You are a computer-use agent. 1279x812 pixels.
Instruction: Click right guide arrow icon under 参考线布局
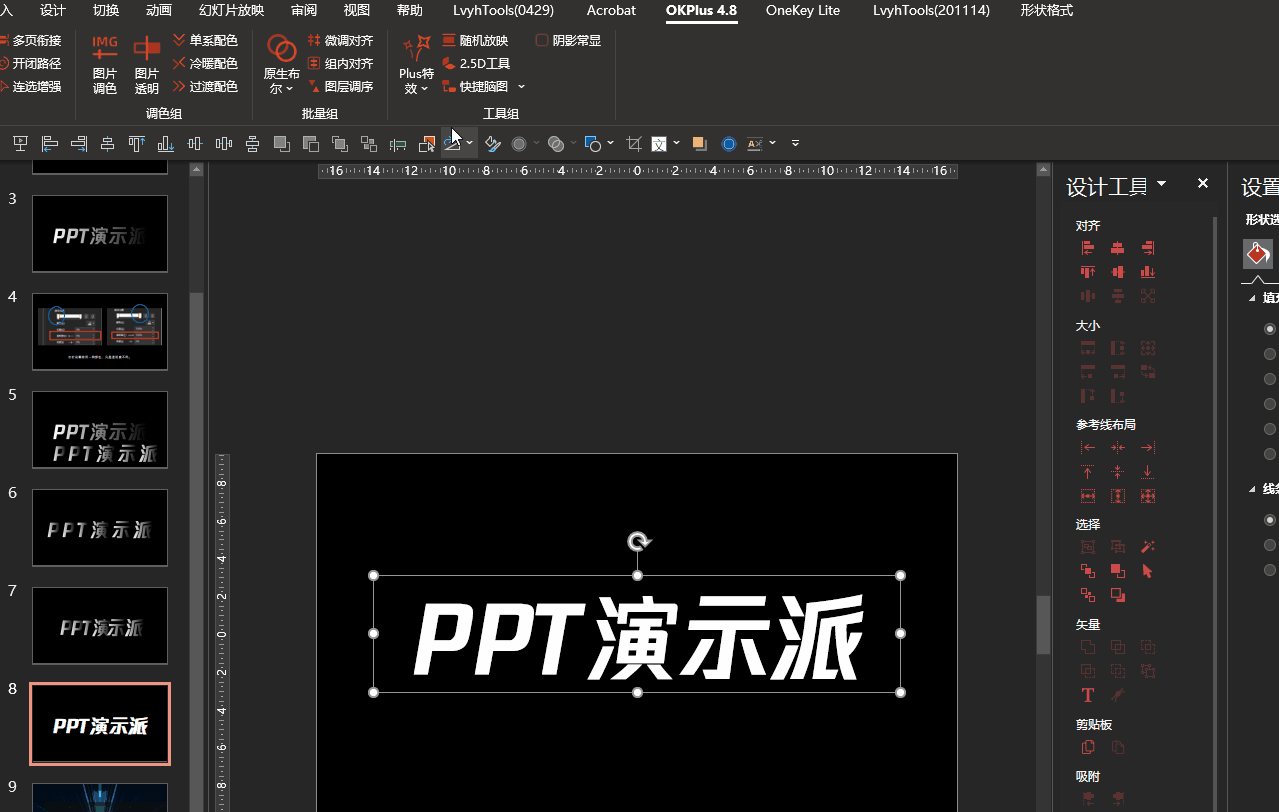(1148, 448)
